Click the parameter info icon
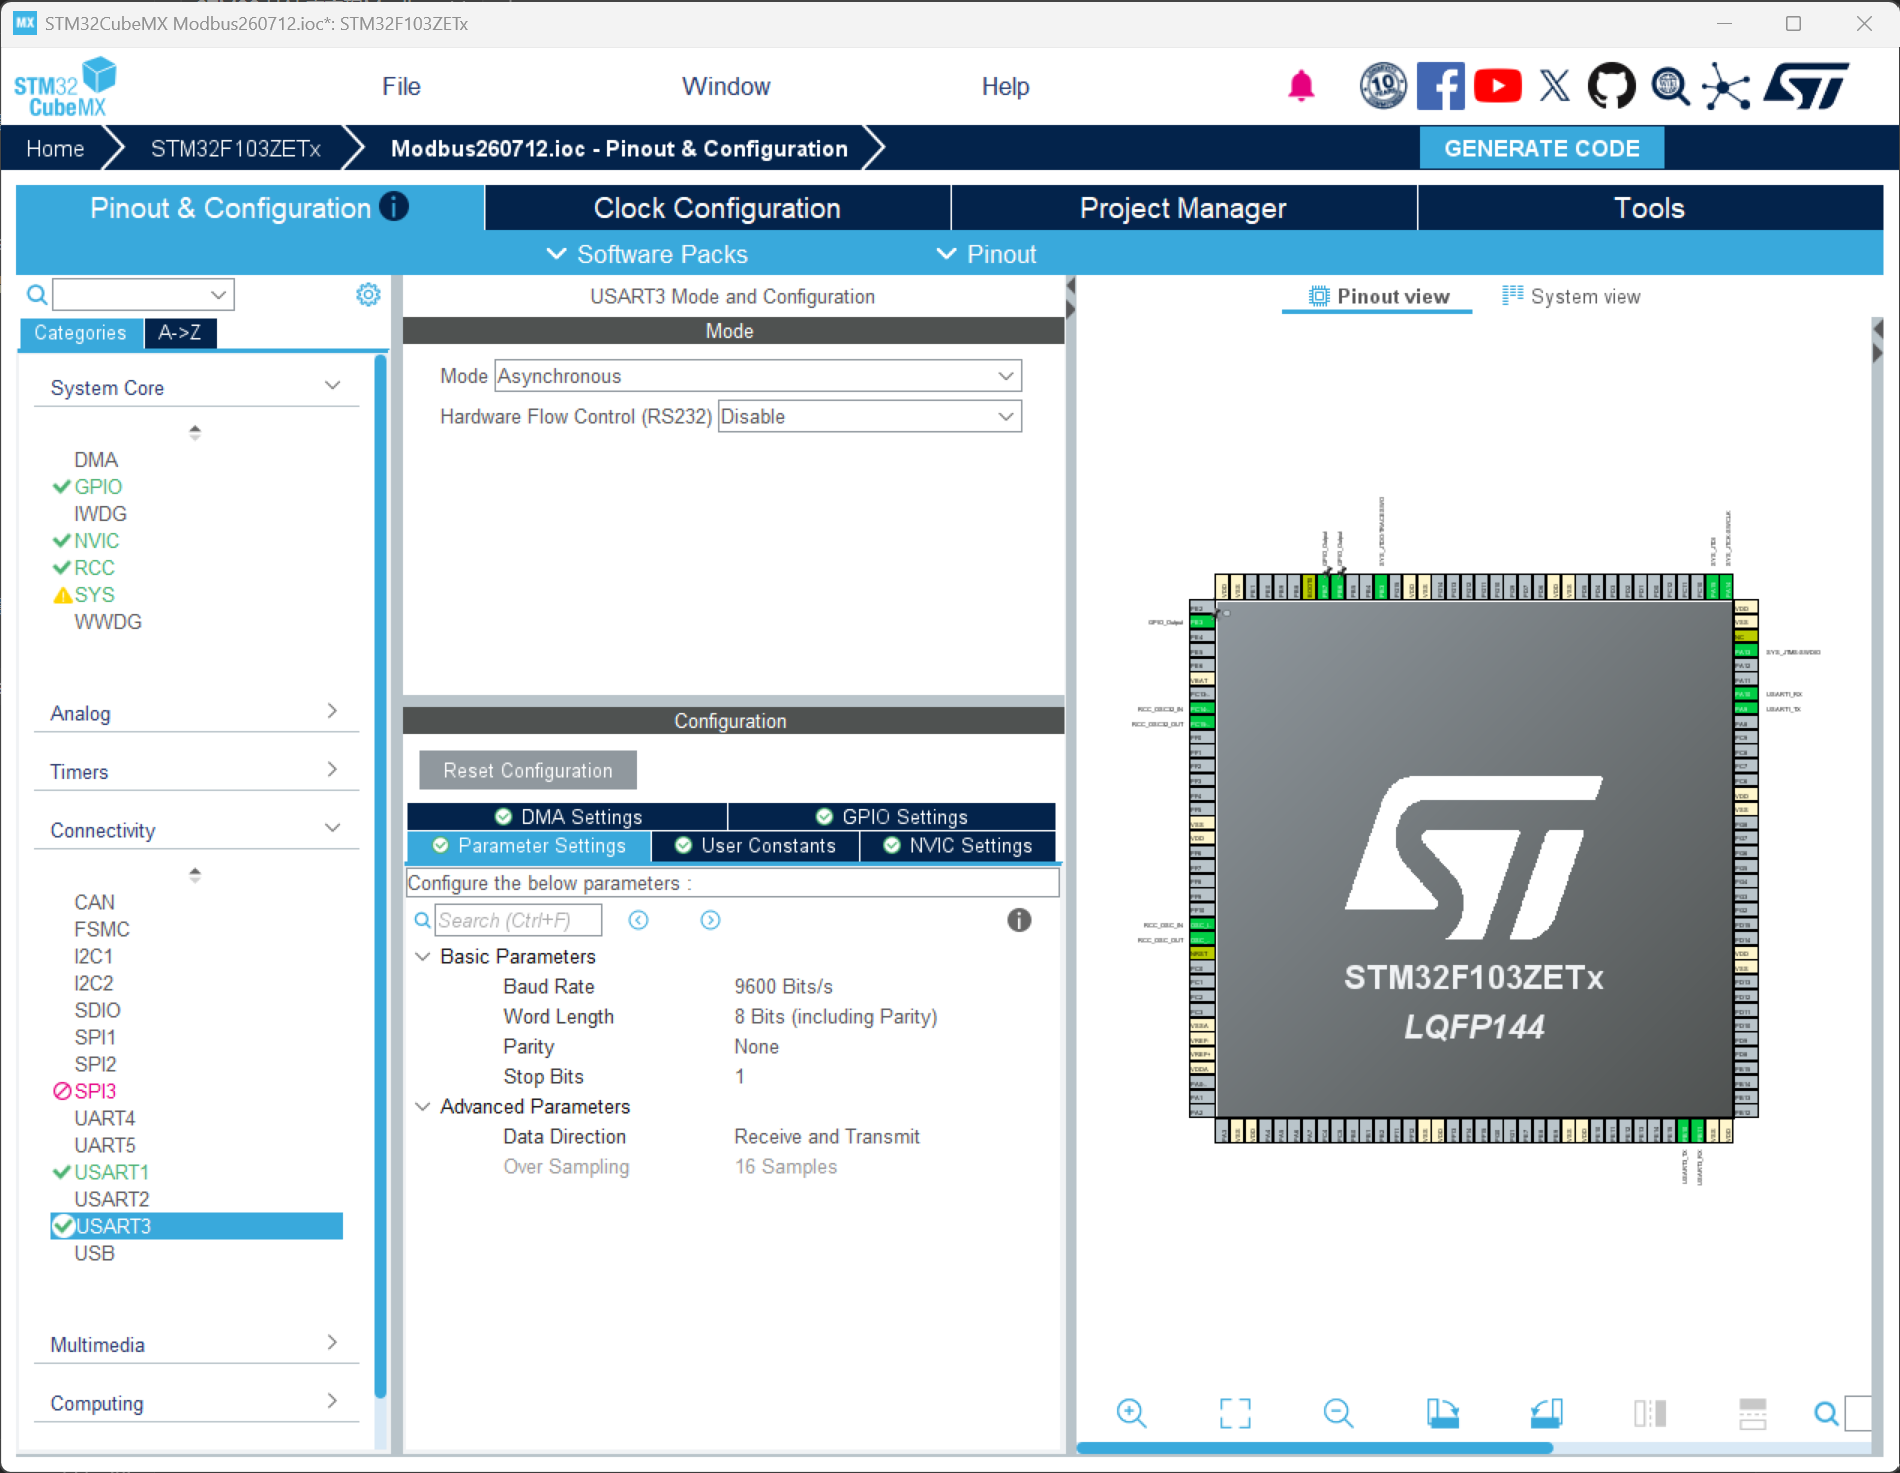This screenshot has height=1473, width=1900. 1019,920
